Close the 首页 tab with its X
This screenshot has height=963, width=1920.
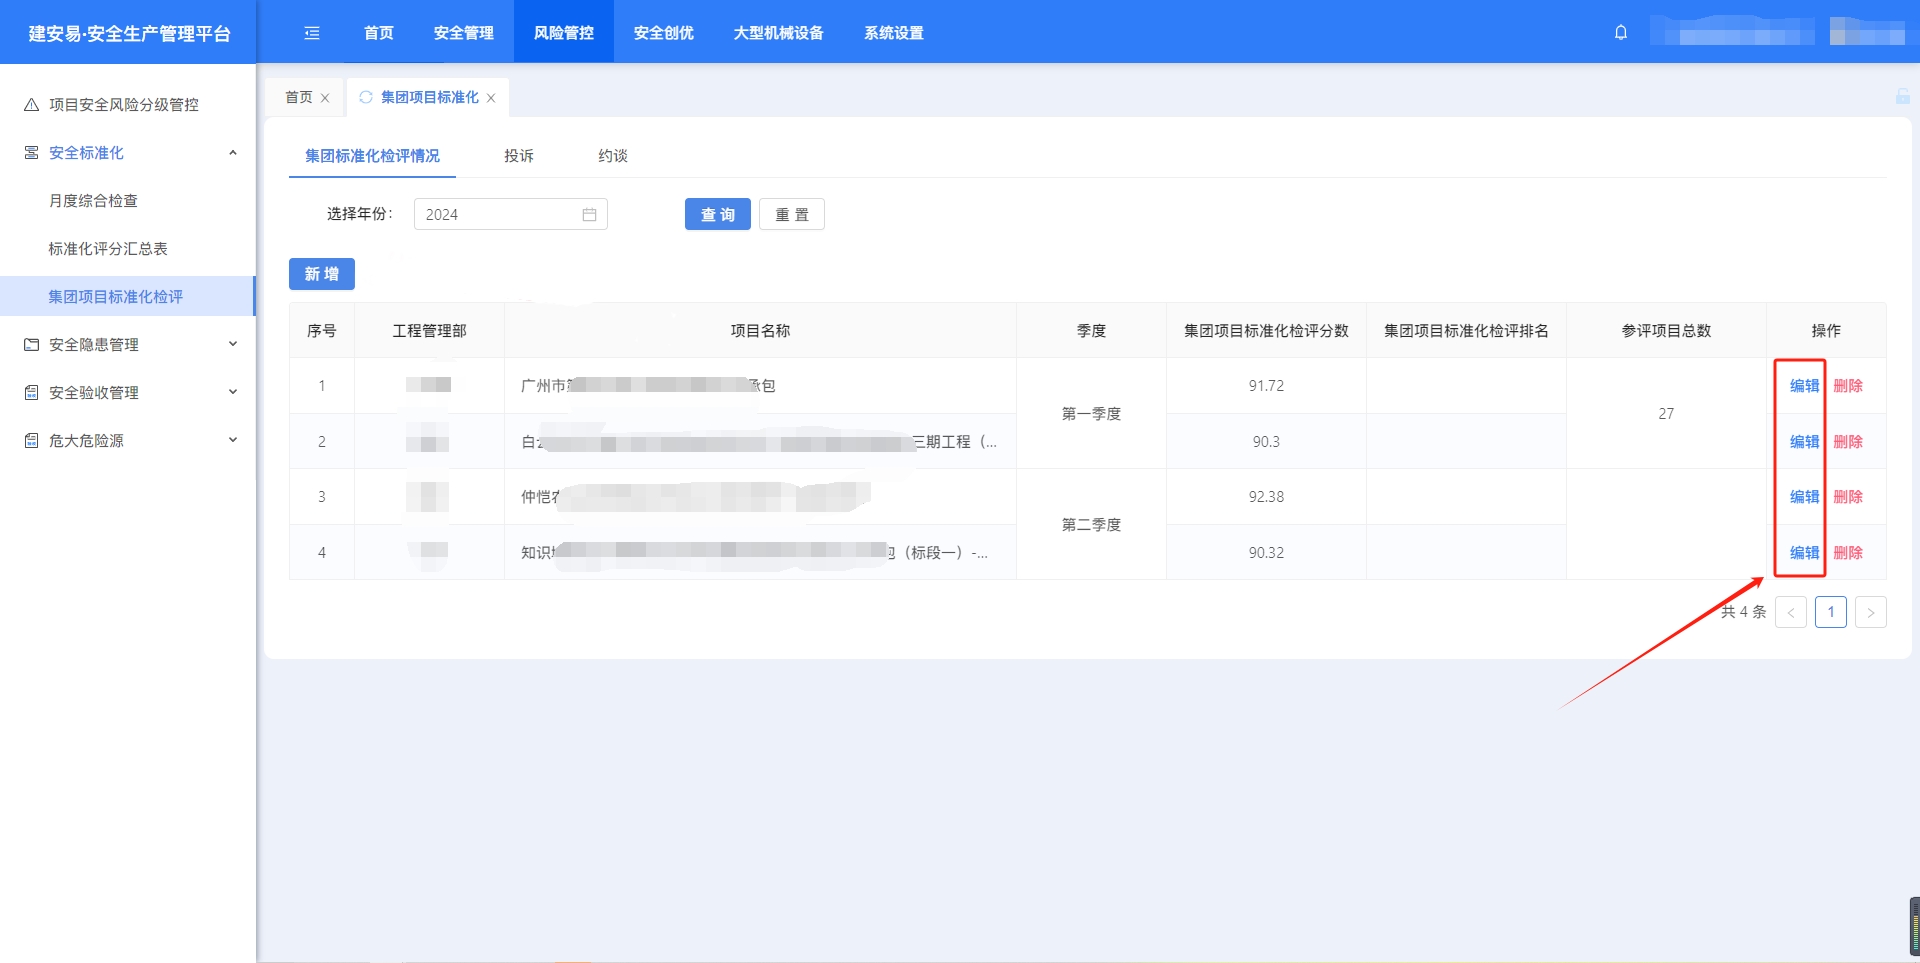point(325,98)
